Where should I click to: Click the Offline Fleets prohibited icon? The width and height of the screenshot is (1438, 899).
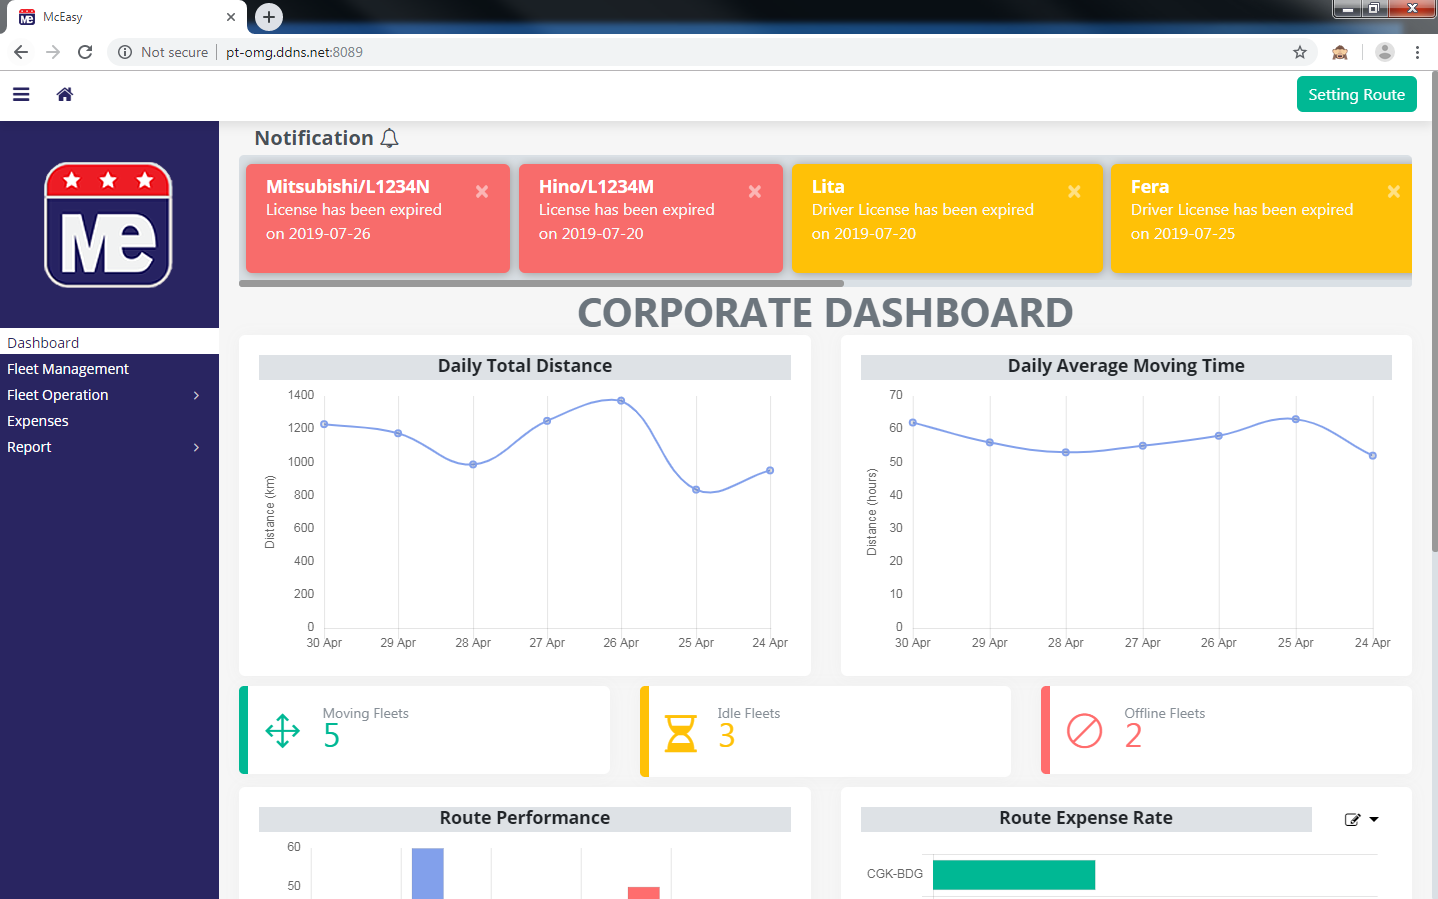1084,731
